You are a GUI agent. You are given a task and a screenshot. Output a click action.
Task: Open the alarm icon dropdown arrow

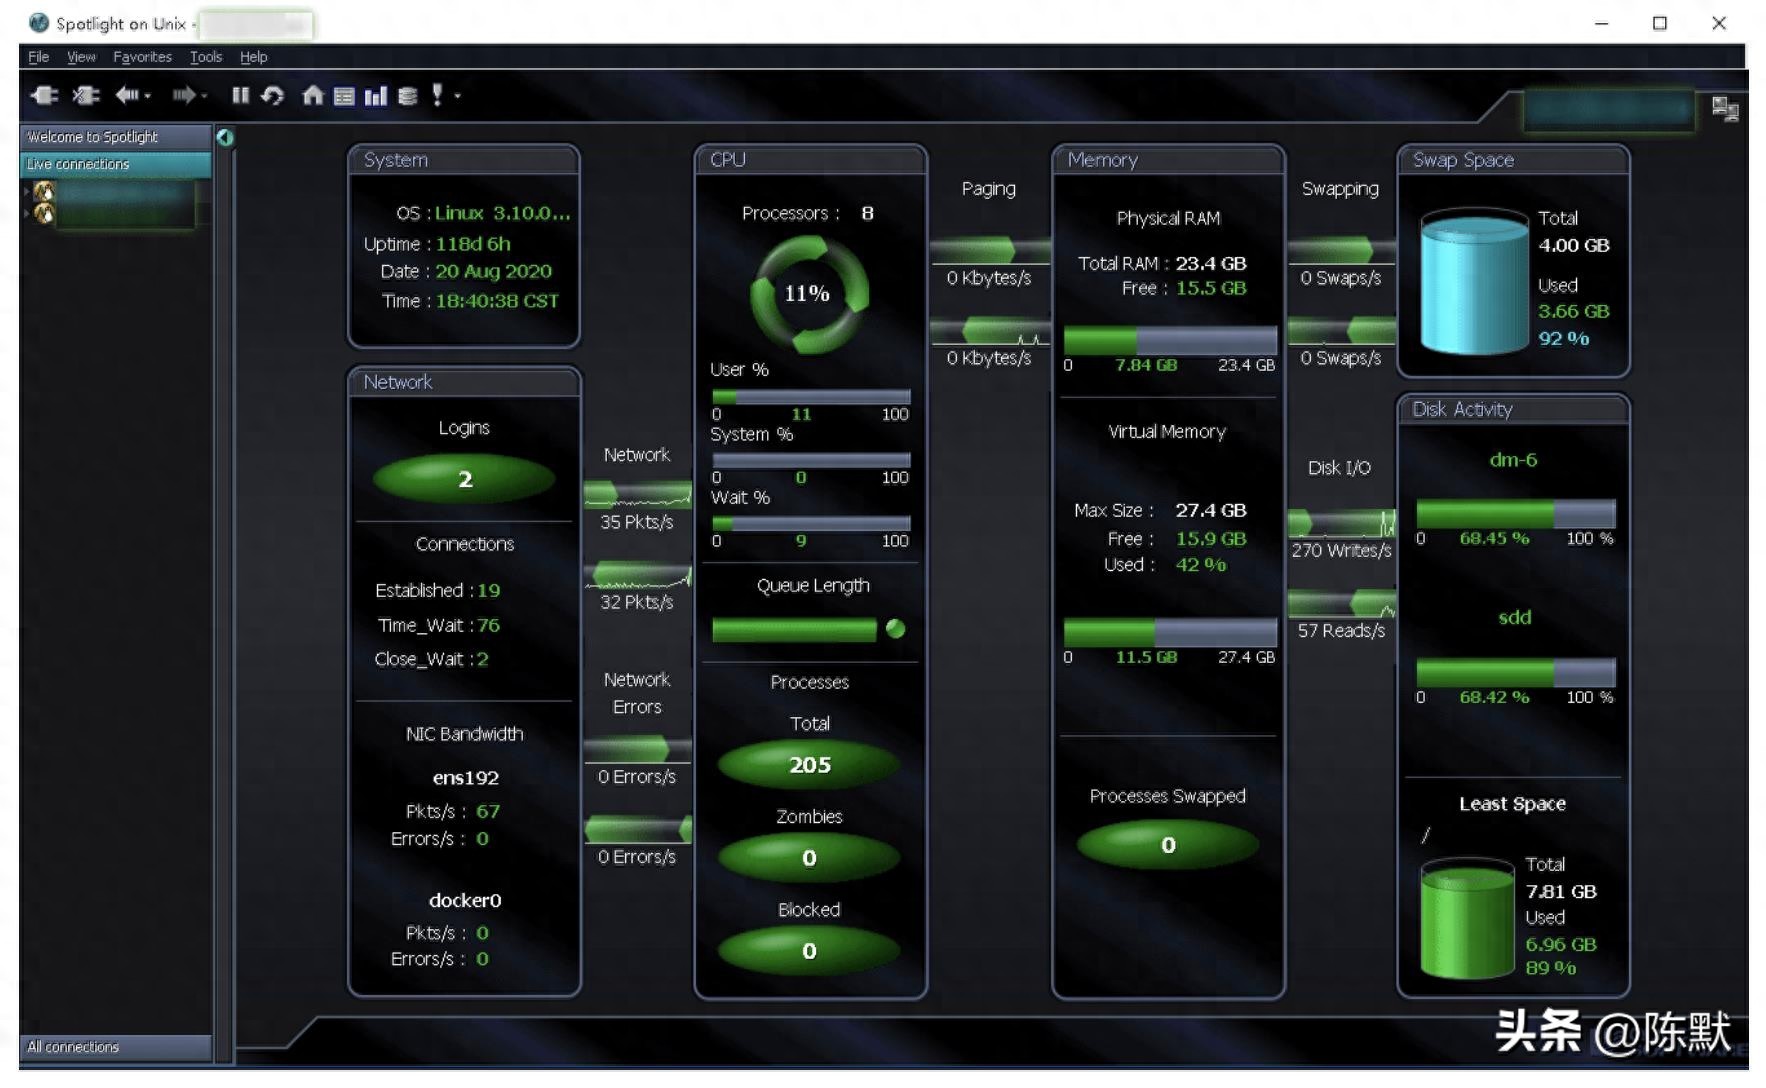point(457,97)
